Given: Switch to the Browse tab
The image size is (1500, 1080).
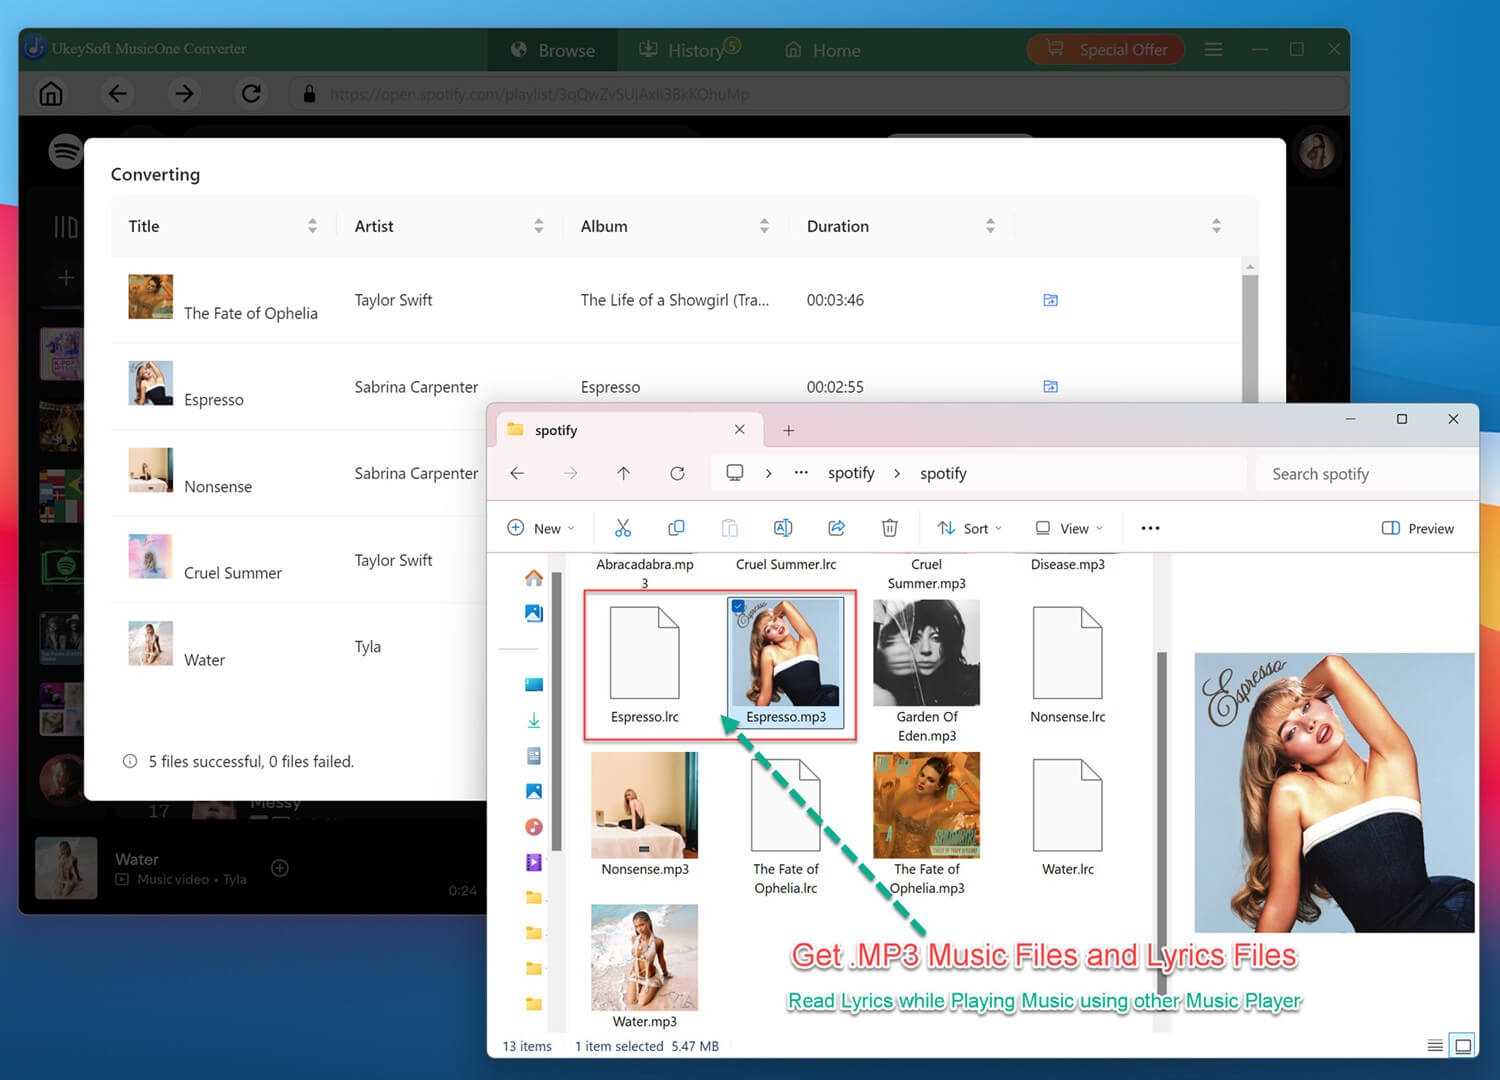Looking at the screenshot, I should pyautogui.click(x=553, y=50).
